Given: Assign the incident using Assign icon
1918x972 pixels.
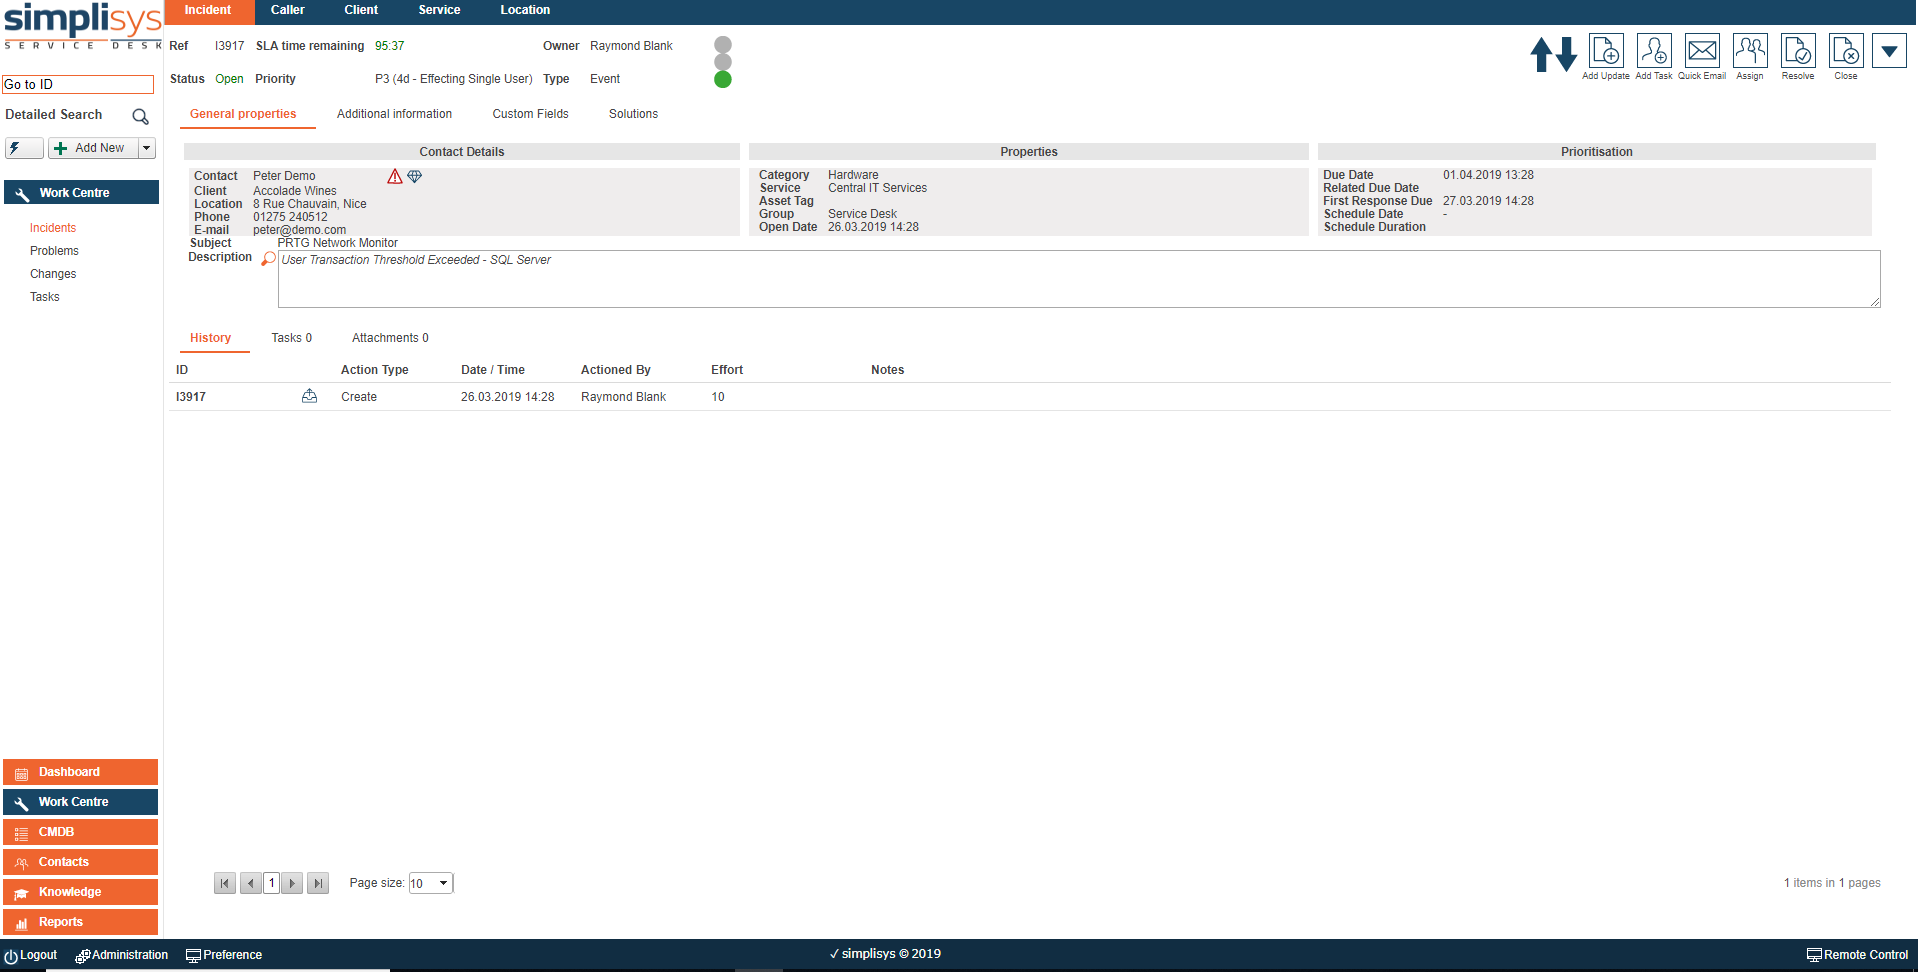Looking at the screenshot, I should 1750,51.
